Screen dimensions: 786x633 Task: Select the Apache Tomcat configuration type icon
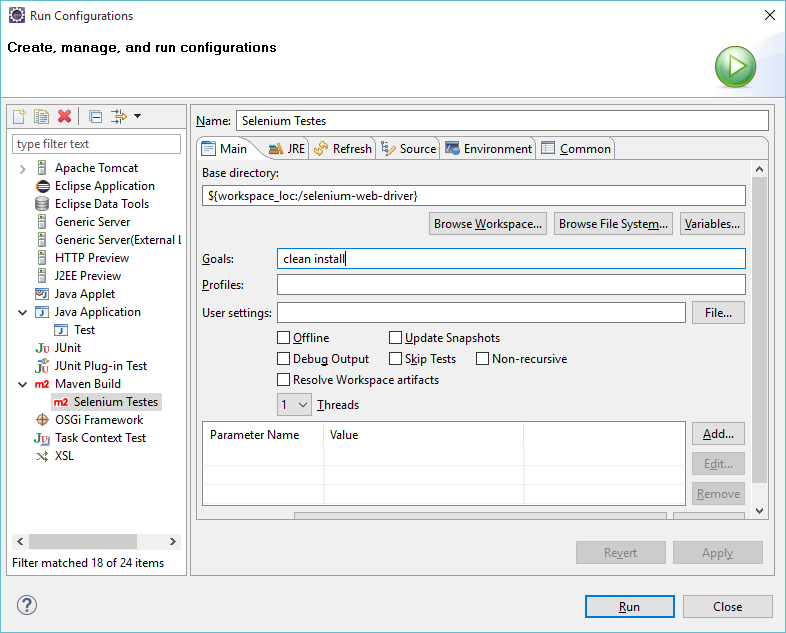(x=42, y=168)
